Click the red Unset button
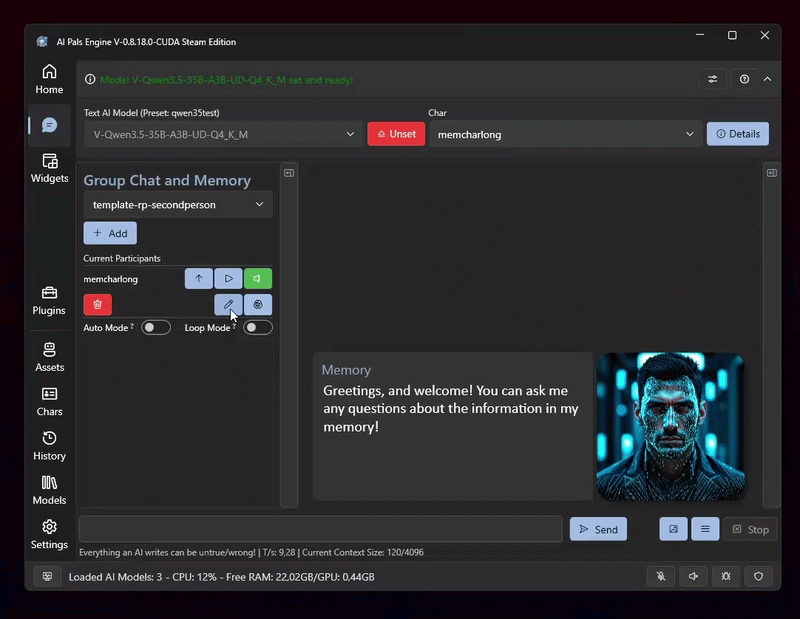 (396, 134)
